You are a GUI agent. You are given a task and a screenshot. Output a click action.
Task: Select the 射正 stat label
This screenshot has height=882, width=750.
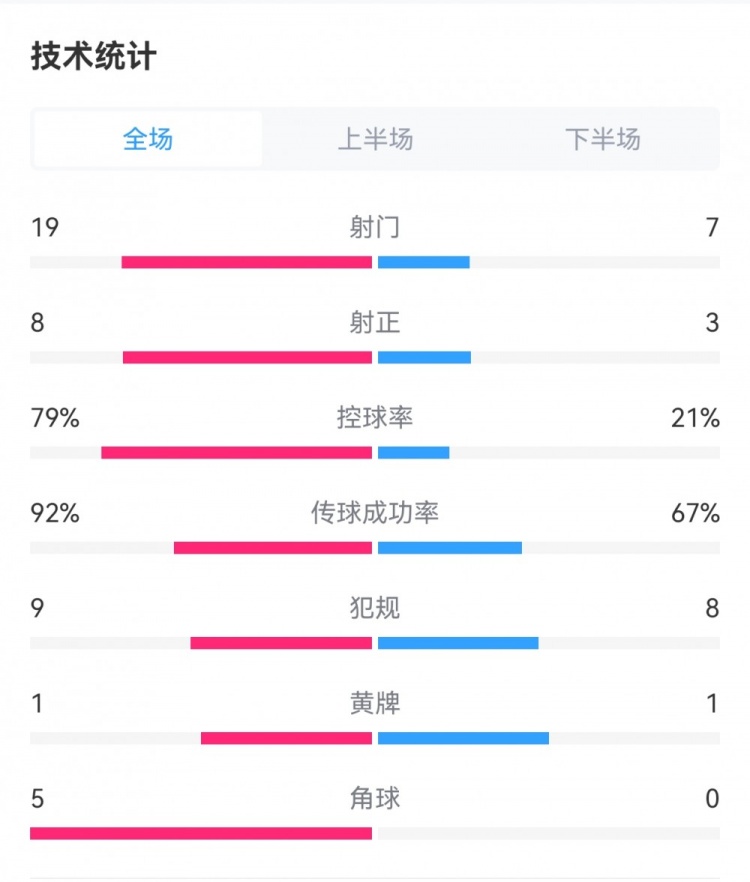click(x=375, y=323)
